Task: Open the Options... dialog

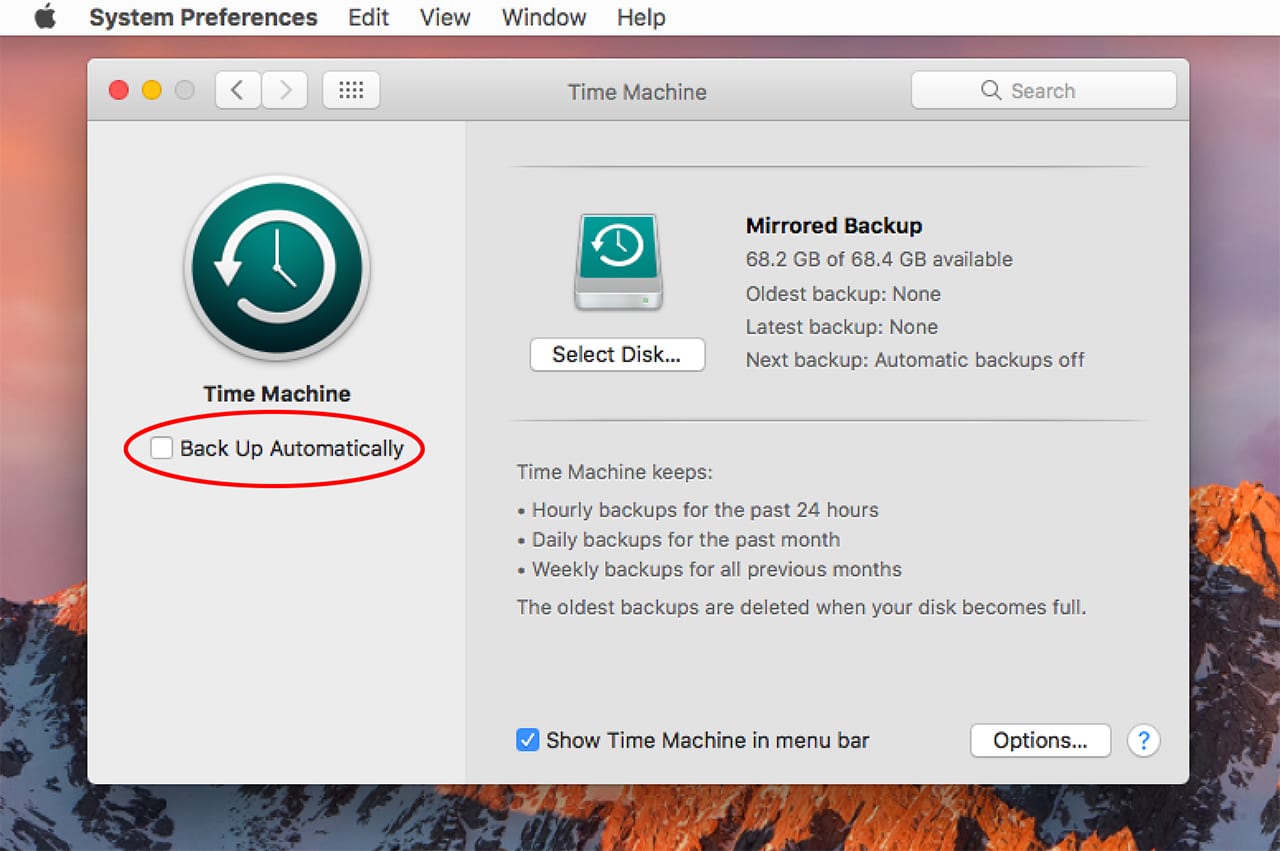Action: (x=1040, y=741)
